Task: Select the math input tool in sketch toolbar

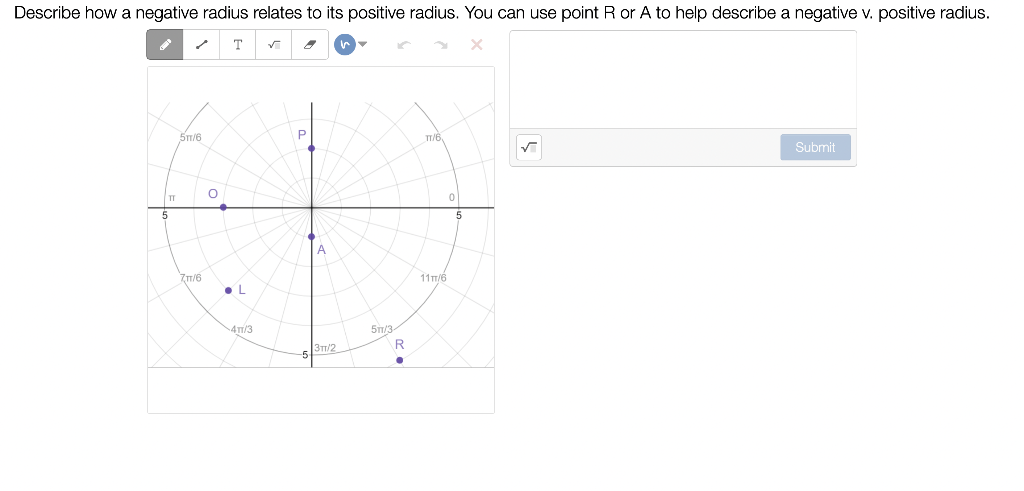Action: tap(274, 44)
